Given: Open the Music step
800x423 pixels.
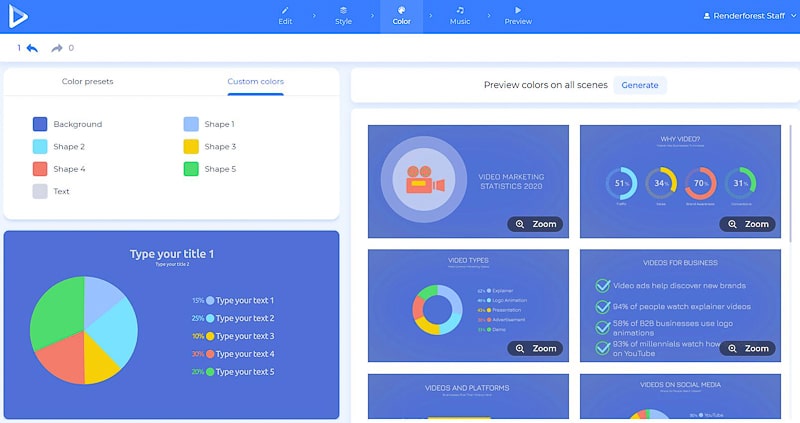Looking at the screenshot, I should [x=459, y=16].
